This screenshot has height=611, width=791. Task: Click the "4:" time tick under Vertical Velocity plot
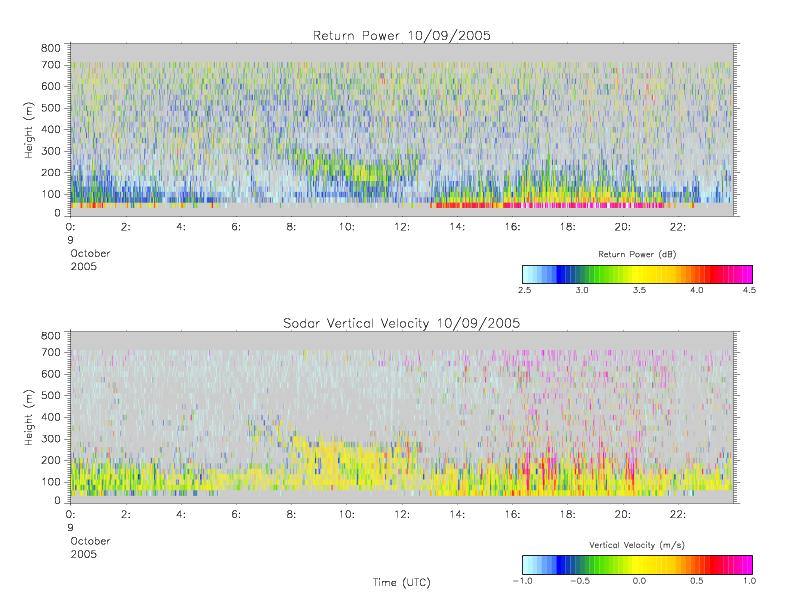click(181, 515)
